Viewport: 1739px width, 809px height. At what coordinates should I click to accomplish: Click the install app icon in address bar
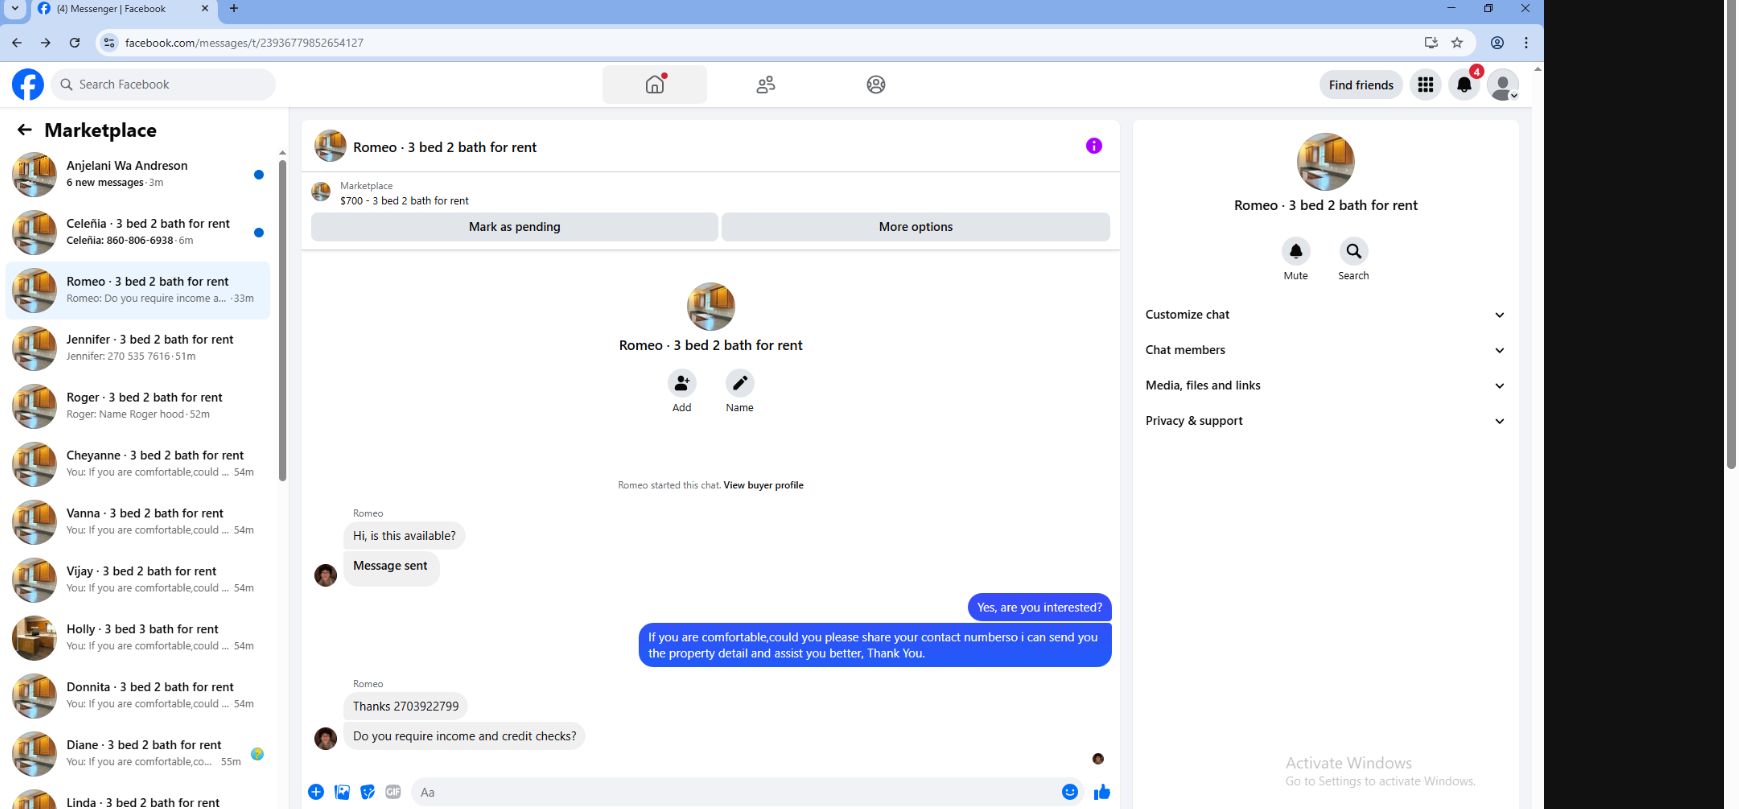tap(1431, 43)
